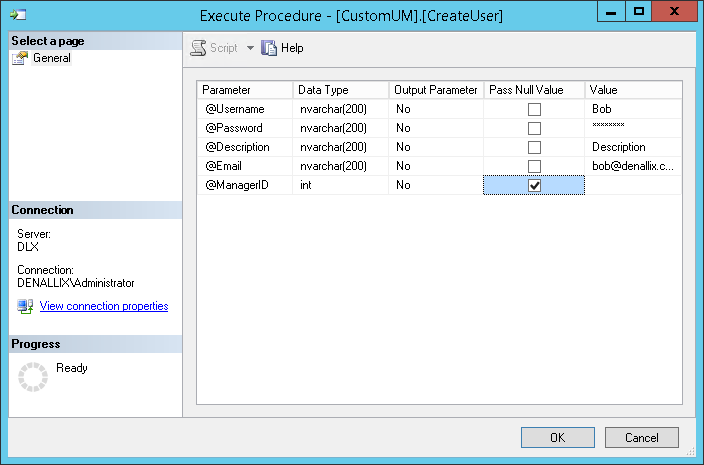
Task: Open the Script dropdown arrow
Action: (250, 48)
